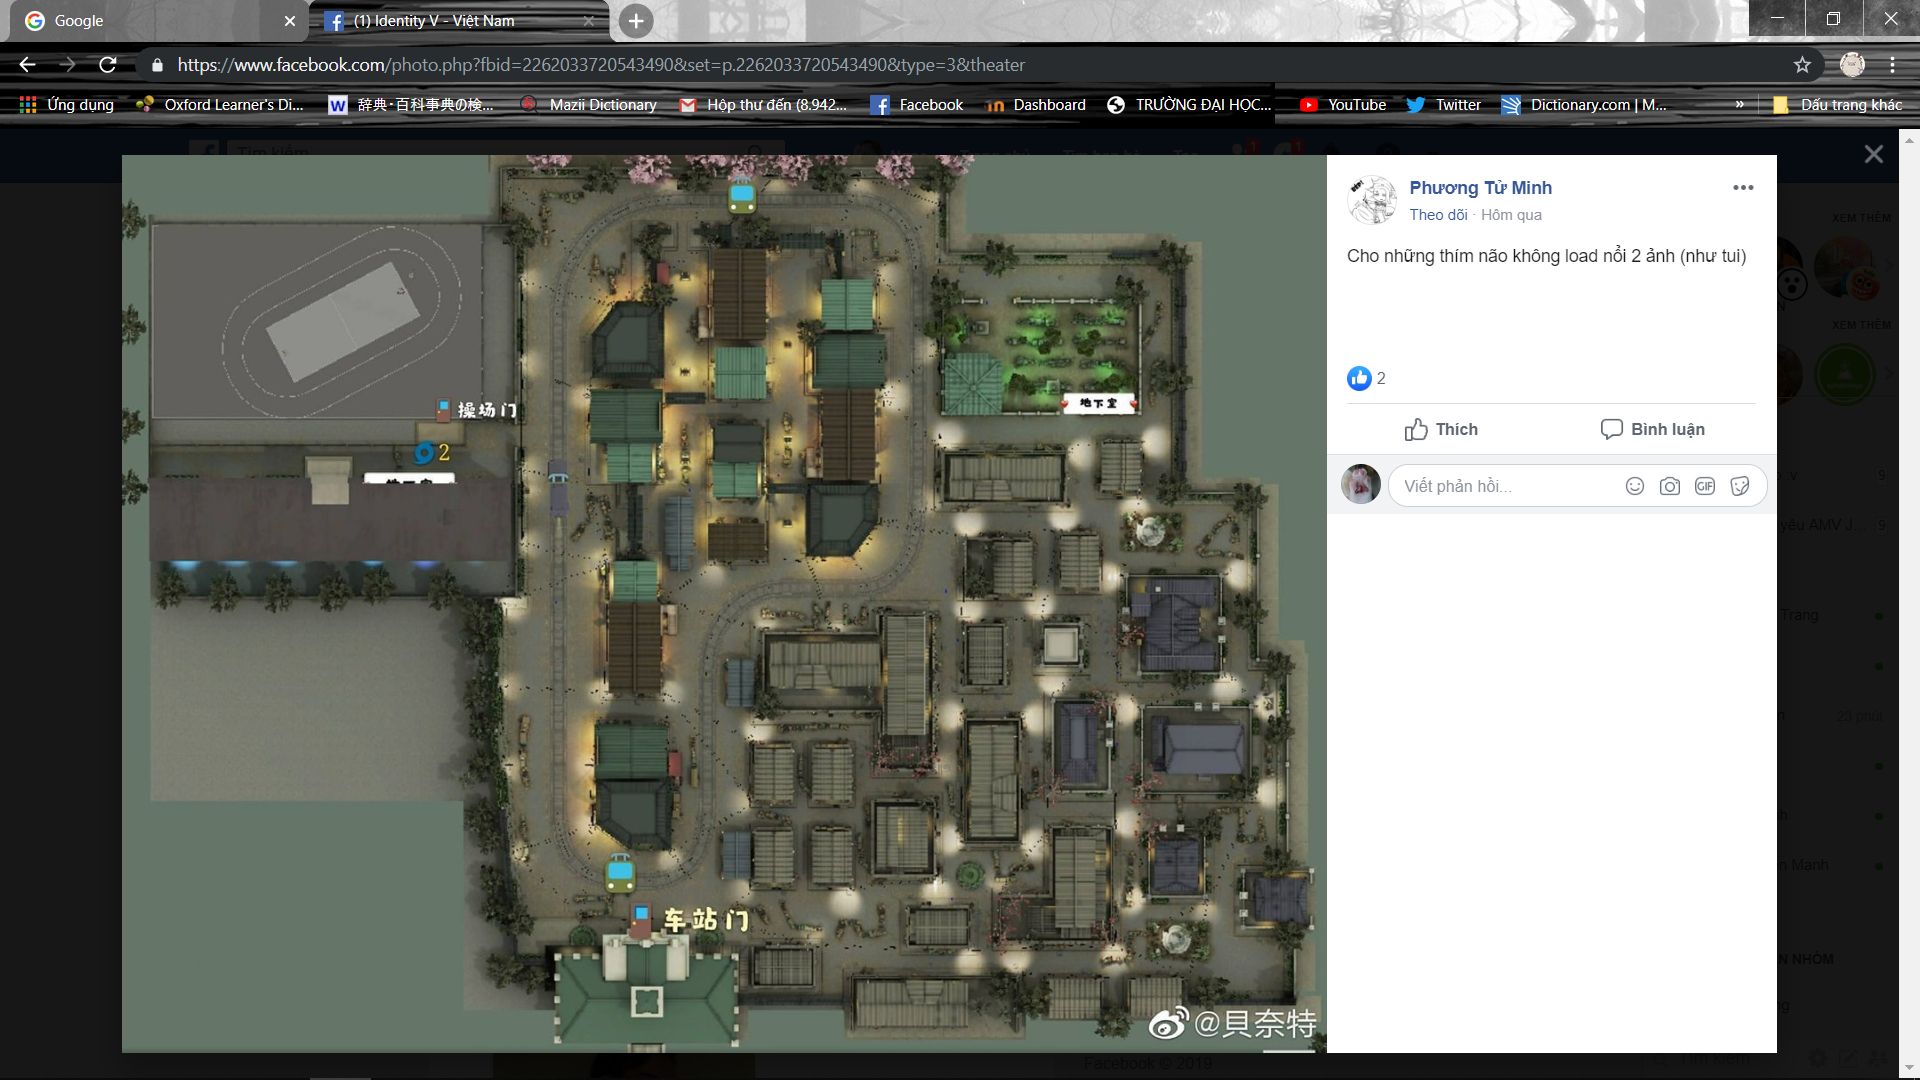This screenshot has width=1920, height=1080.
Task: Click the blue like reaction icon
Action: [x=1358, y=378]
